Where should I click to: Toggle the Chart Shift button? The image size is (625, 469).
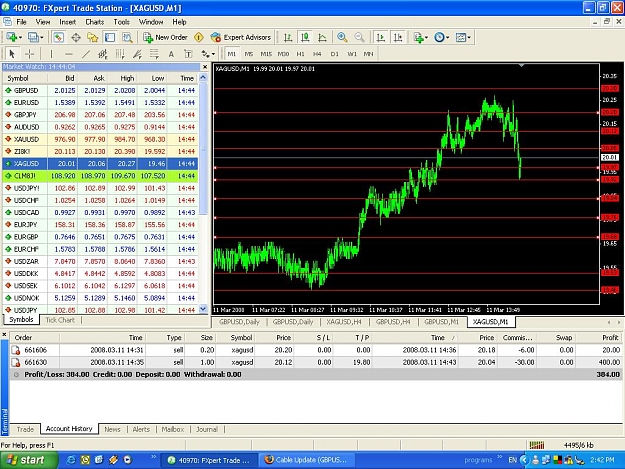coord(398,37)
